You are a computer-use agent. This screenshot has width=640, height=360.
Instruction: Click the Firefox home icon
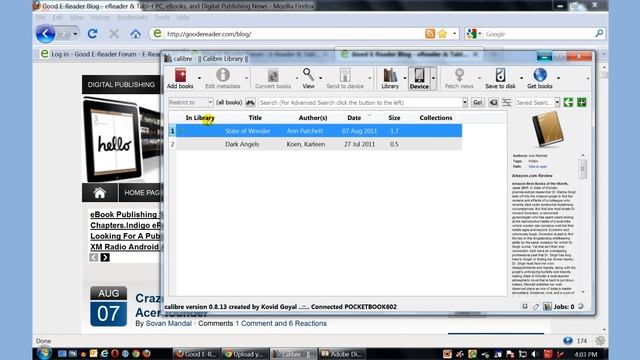[x=136, y=34]
